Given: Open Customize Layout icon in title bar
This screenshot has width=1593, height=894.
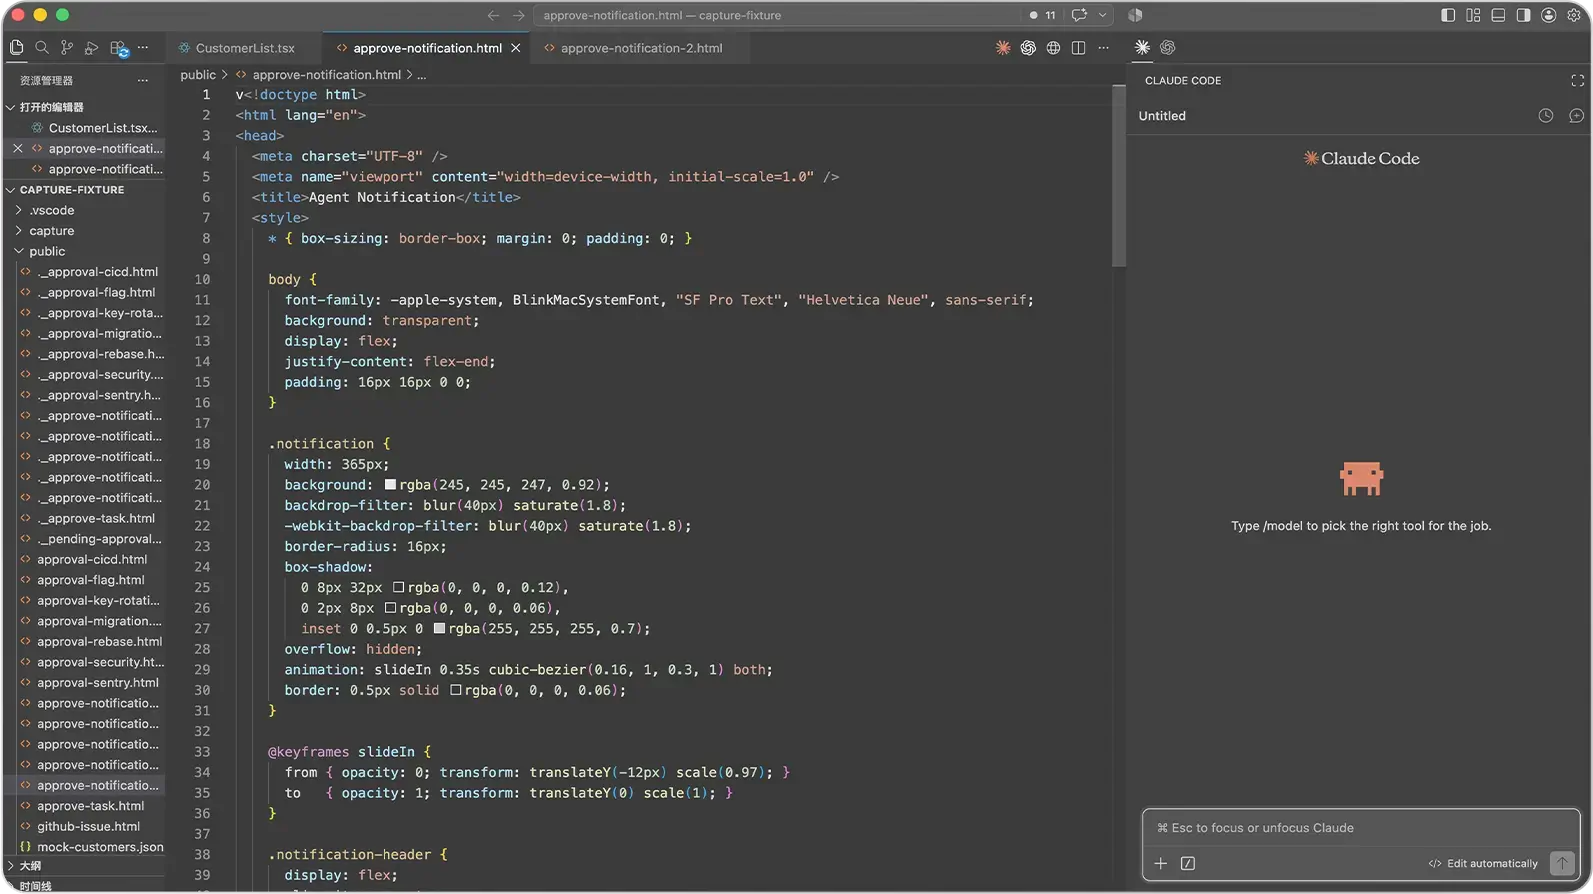Looking at the screenshot, I should [x=1473, y=15].
